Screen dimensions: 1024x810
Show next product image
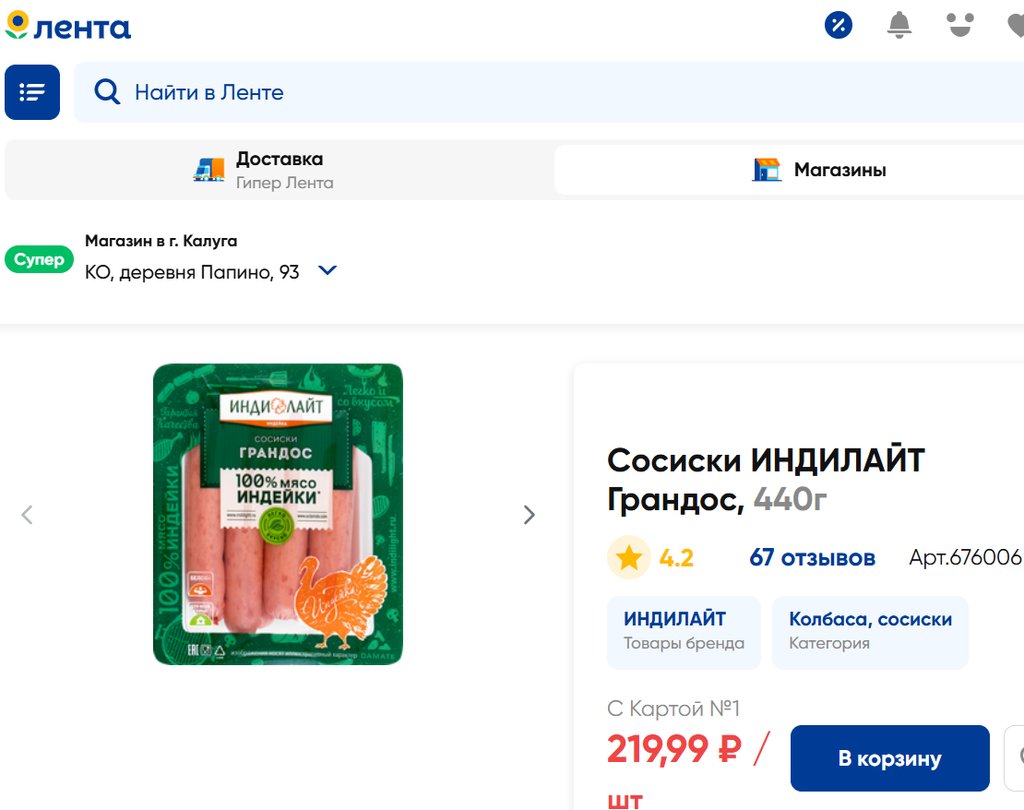click(x=529, y=515)
